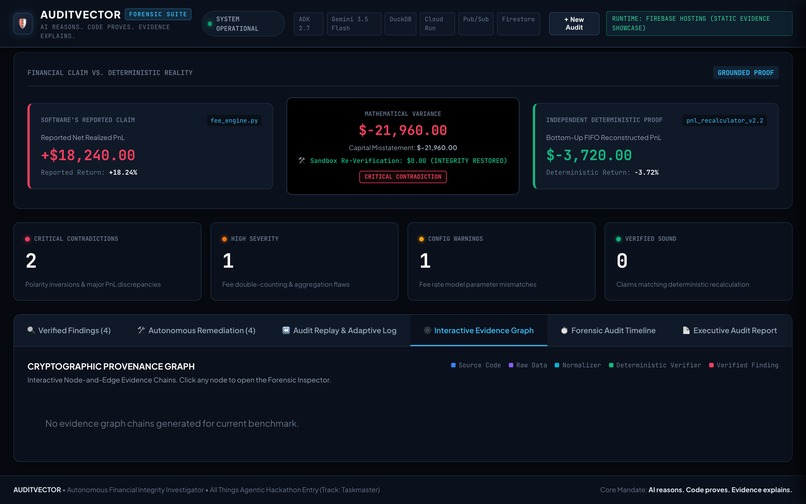Switch to Executive Audit Report tab
Screen dimensions: 806x504
point(730,330)
